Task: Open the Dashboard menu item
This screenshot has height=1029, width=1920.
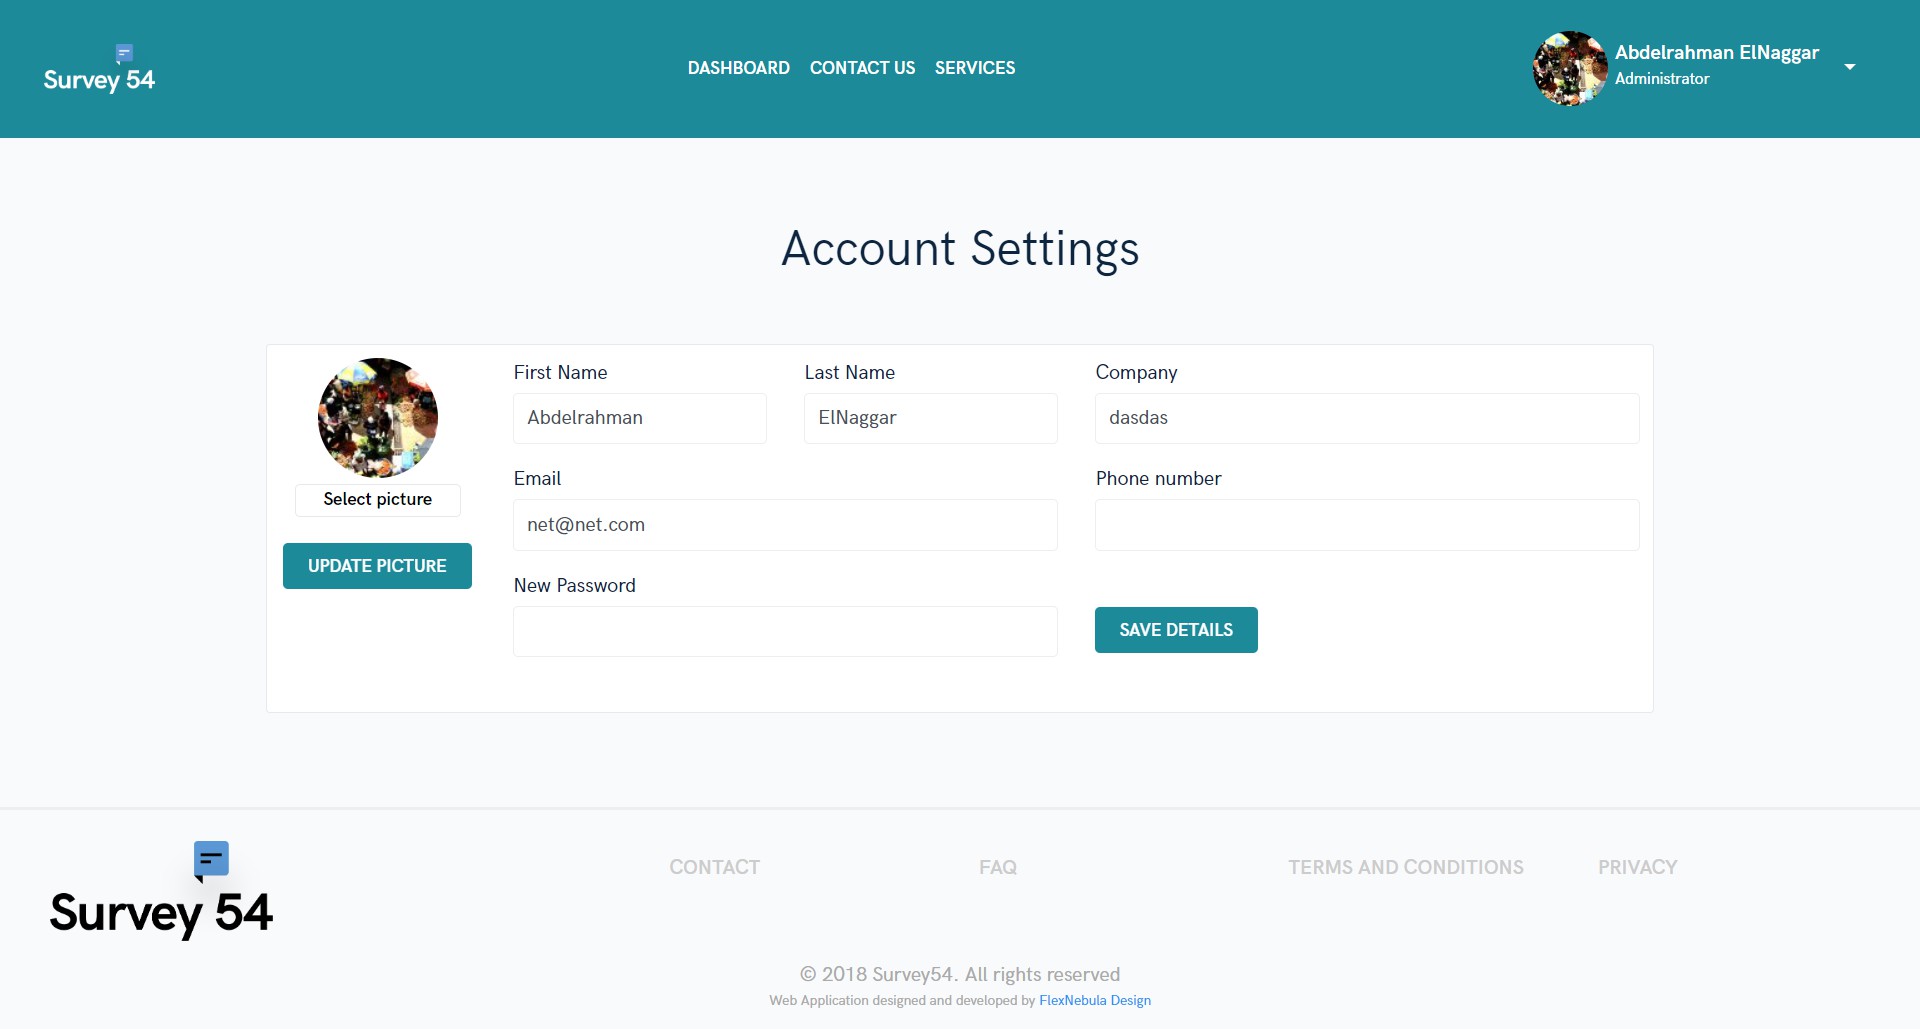Action: [x=738, y=68]
